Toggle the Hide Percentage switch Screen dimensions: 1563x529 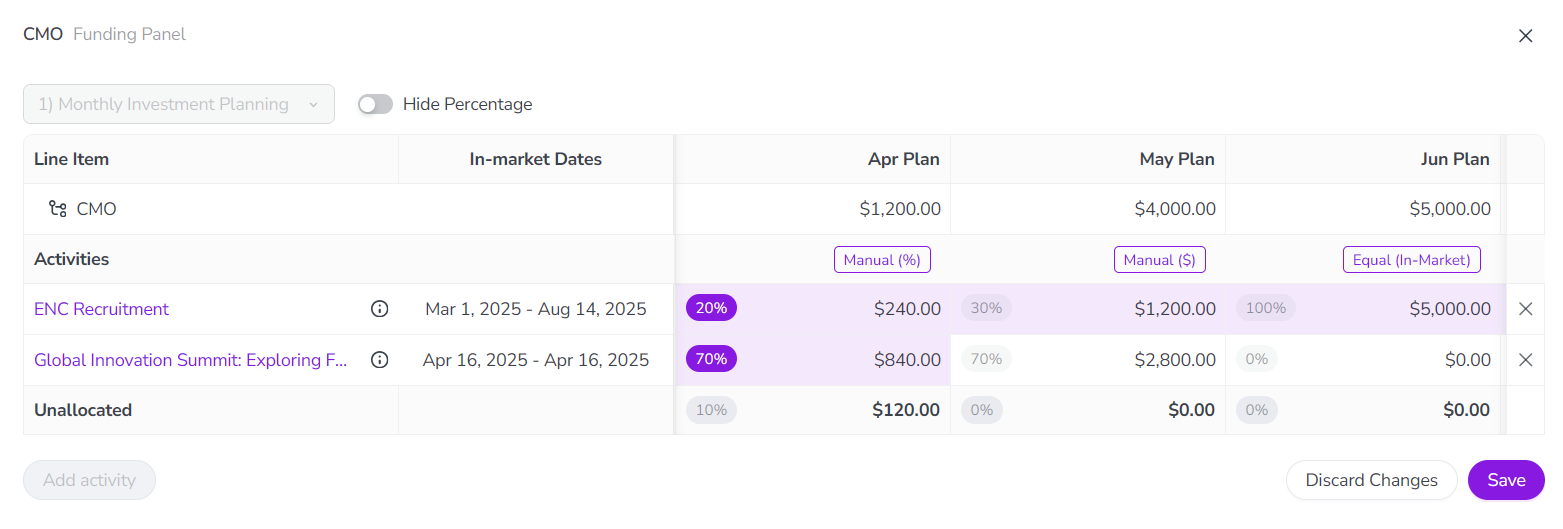pos(376,104)
